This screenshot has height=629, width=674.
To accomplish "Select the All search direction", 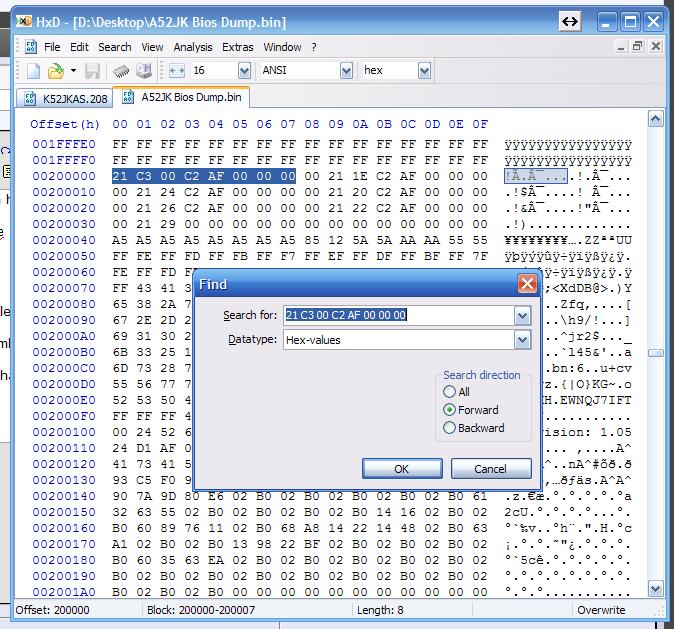I will [456, 392].
